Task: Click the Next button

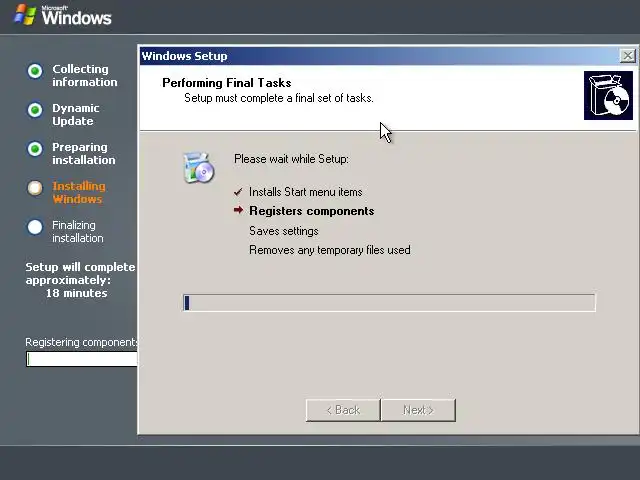Action: [x=418, y=410]
